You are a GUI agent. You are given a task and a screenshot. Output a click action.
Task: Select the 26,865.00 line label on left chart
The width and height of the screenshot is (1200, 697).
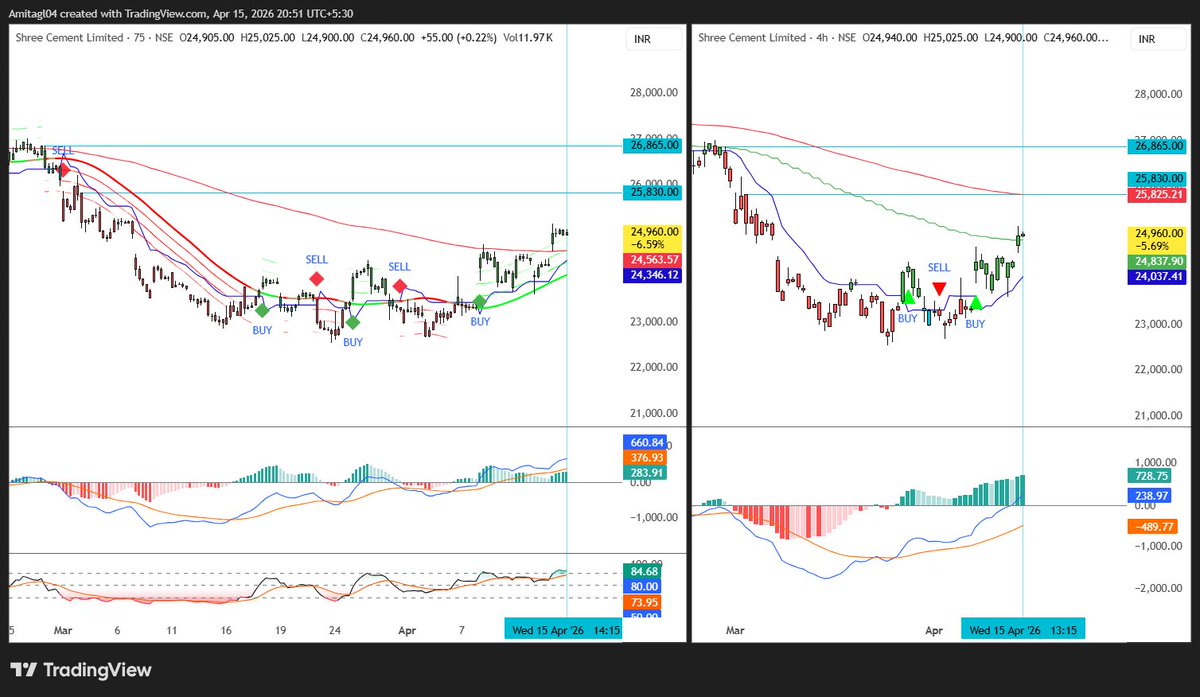coord(654,145)
